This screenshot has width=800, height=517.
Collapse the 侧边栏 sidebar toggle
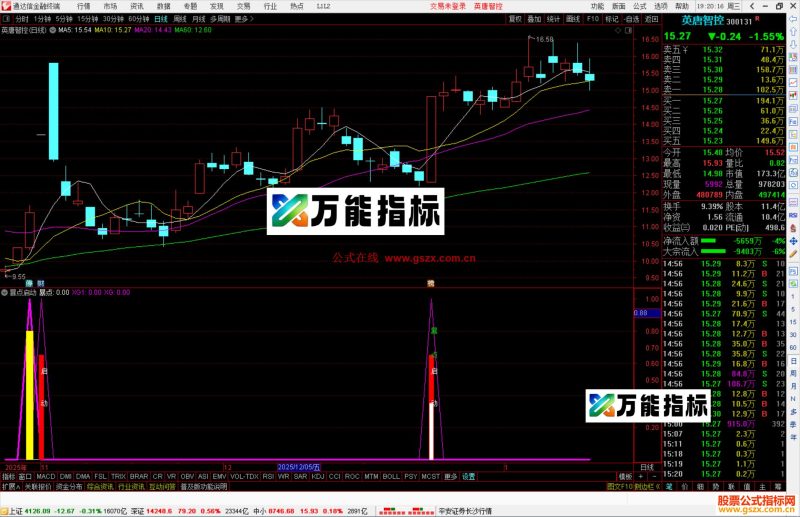(x=647, y=487)
